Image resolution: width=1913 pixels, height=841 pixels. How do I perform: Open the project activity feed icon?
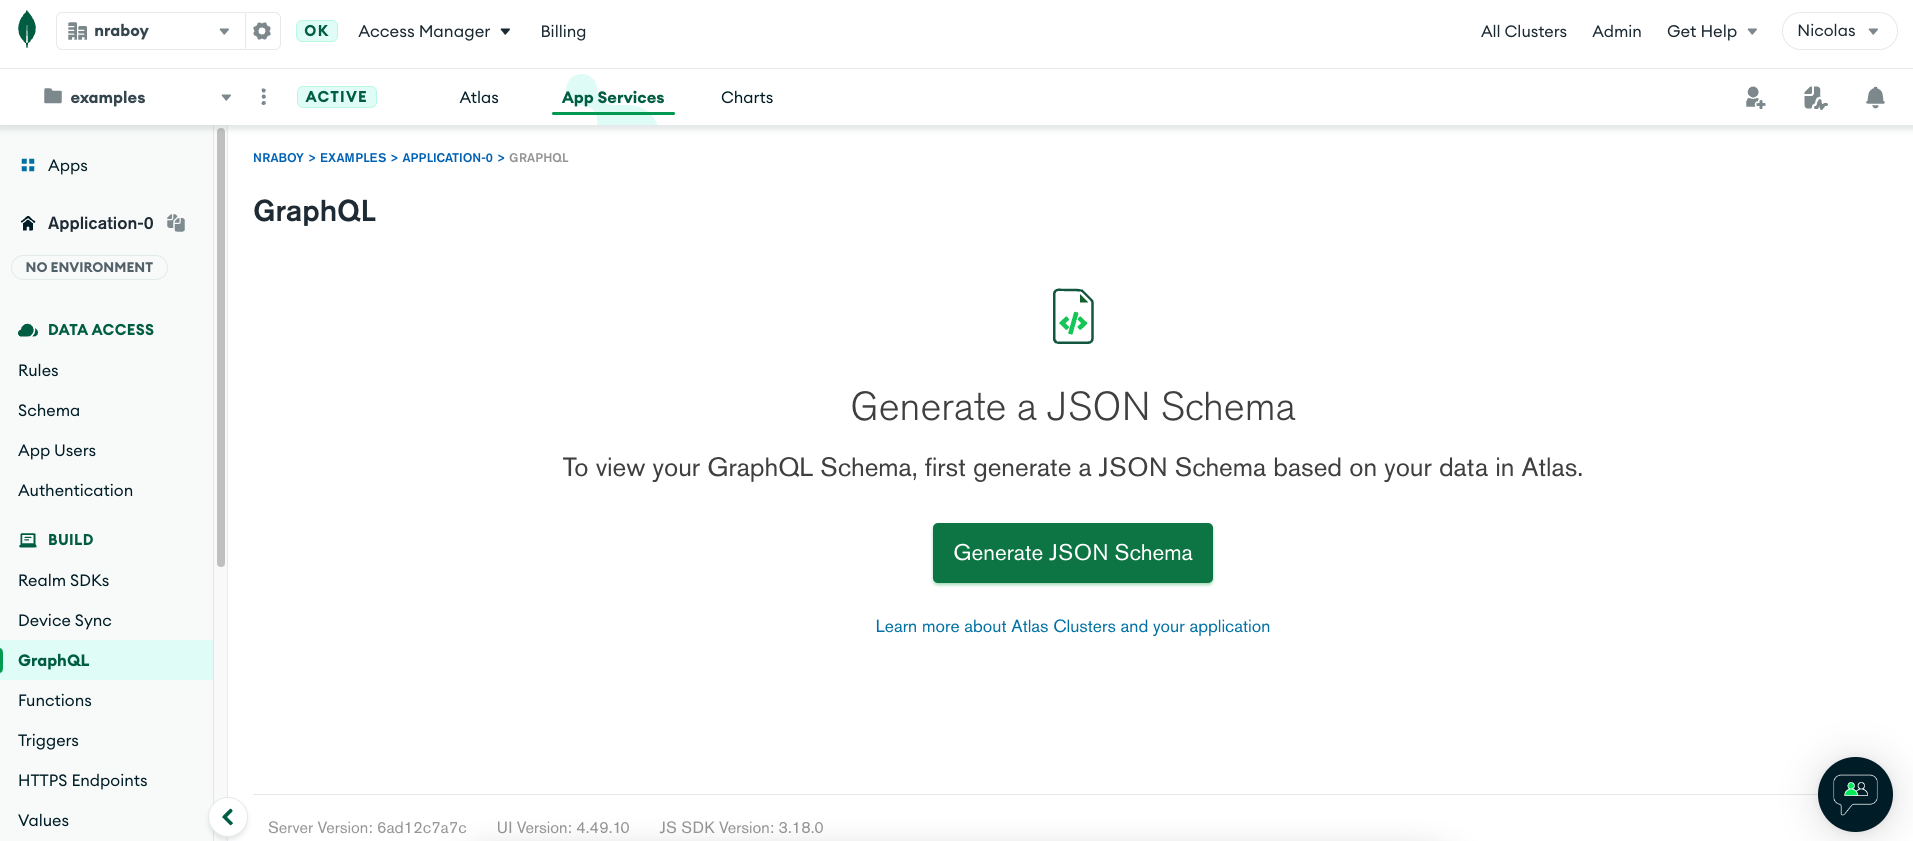(x=1815, y=97)
